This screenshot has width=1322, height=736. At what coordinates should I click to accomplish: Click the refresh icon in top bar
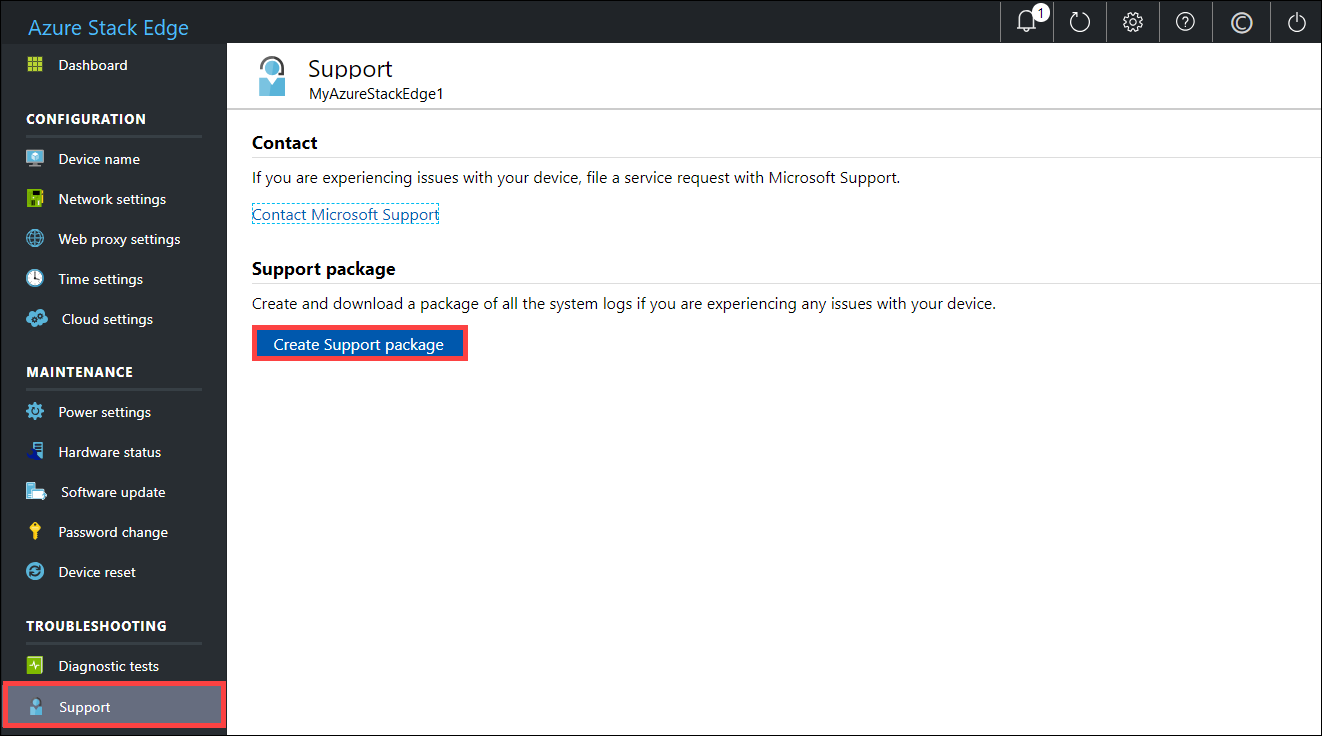click(x=1080, y=22)
